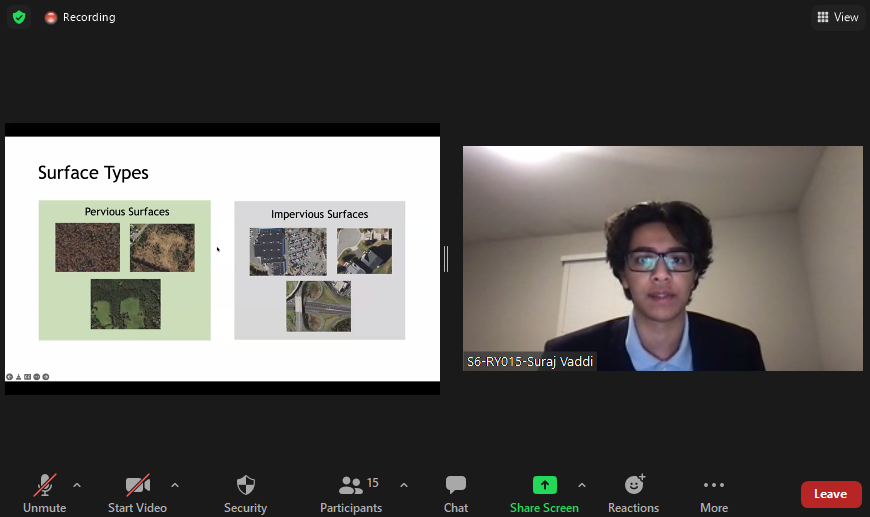Click the tan field clearing image under Pervious Surfaces
This screenshot has width=870, height=517.
pyautogui.click(x=162, y=247)
